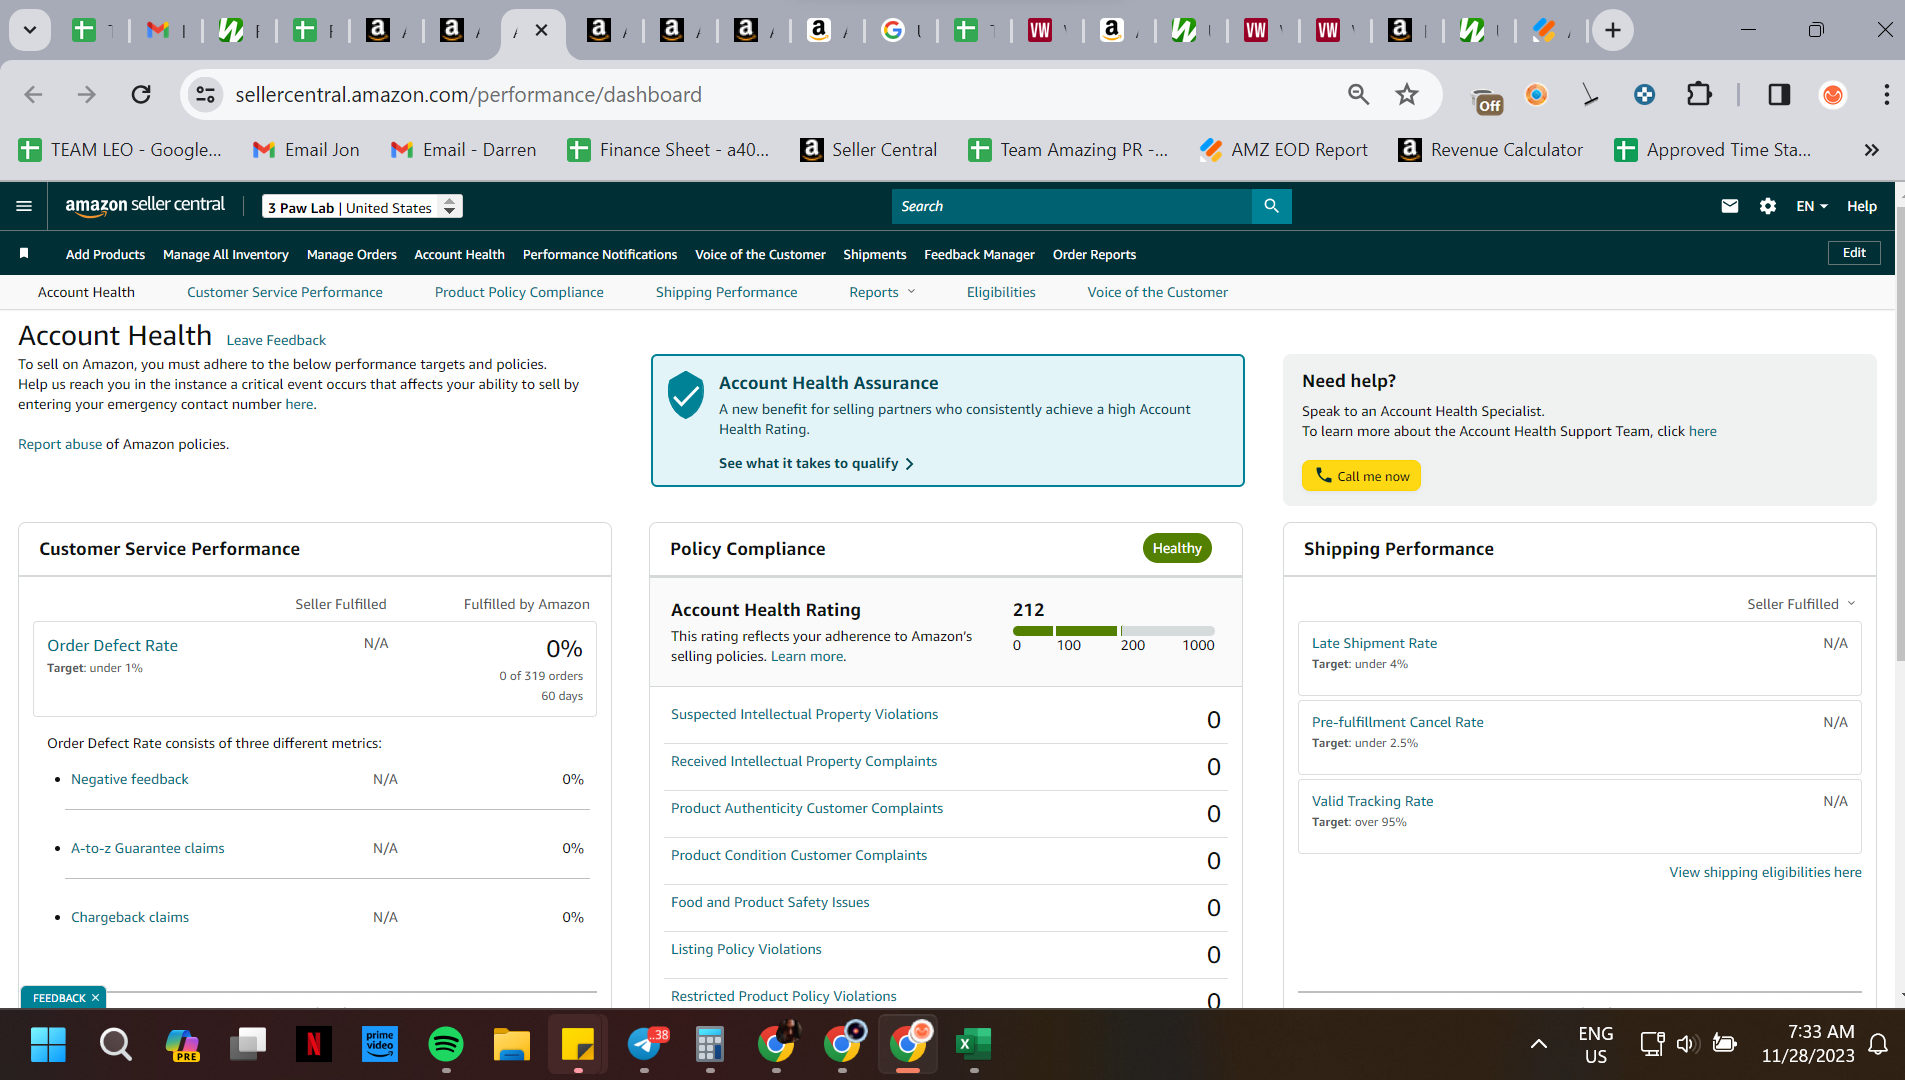Go back using the browser back arrow

pos(33,94)
